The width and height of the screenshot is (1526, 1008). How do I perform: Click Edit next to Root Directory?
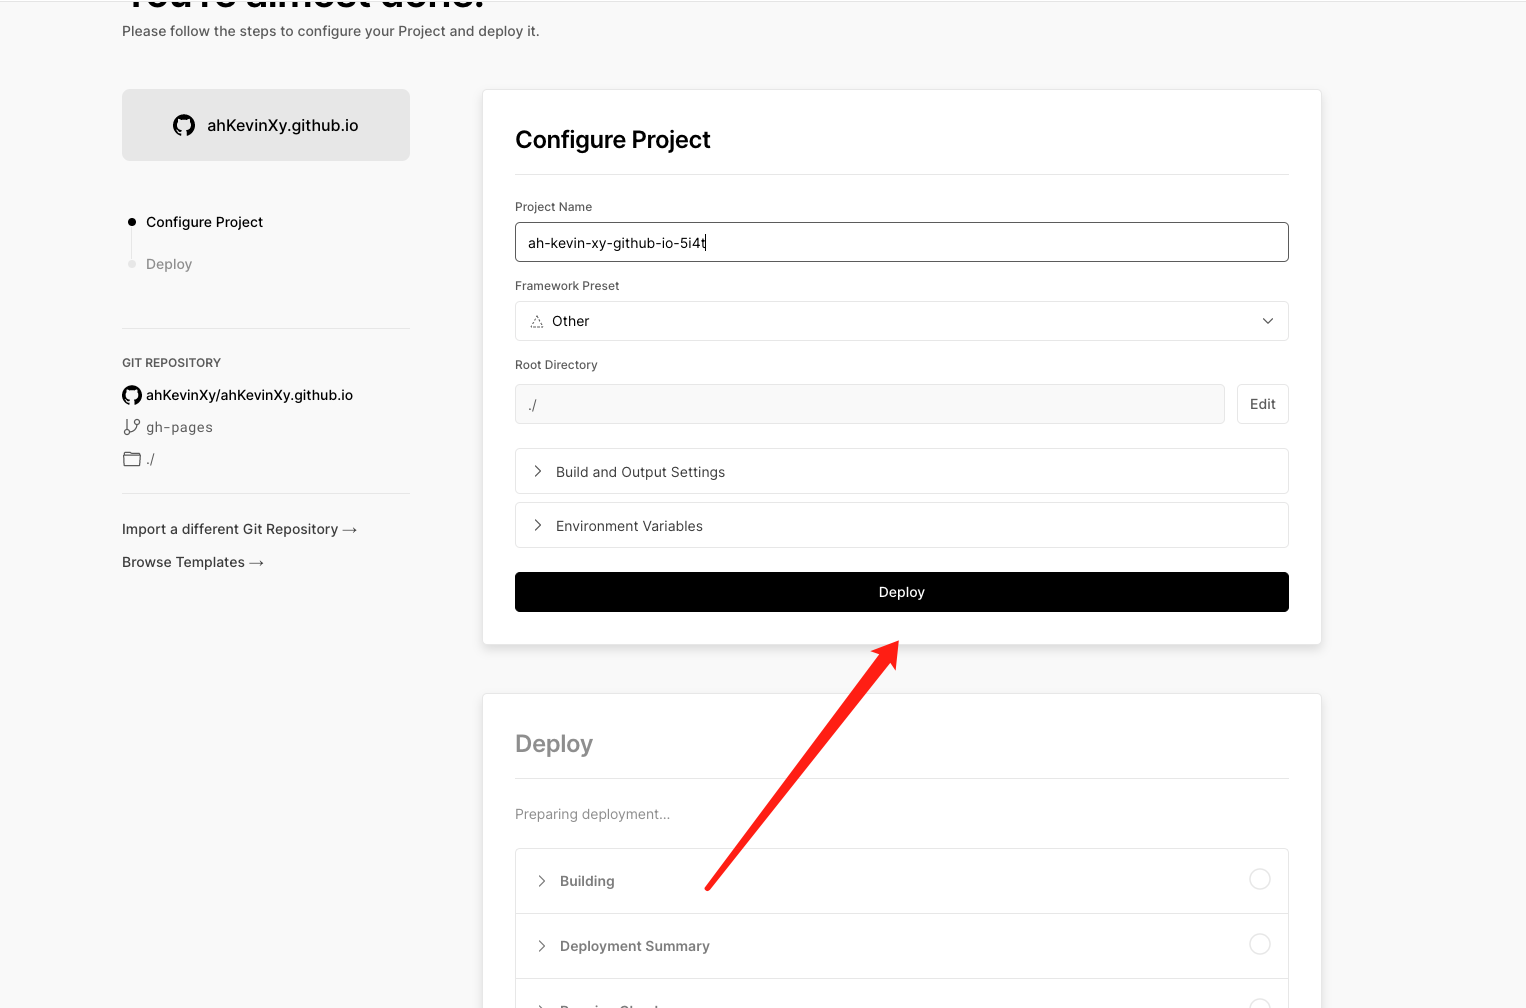[1262, 404]
